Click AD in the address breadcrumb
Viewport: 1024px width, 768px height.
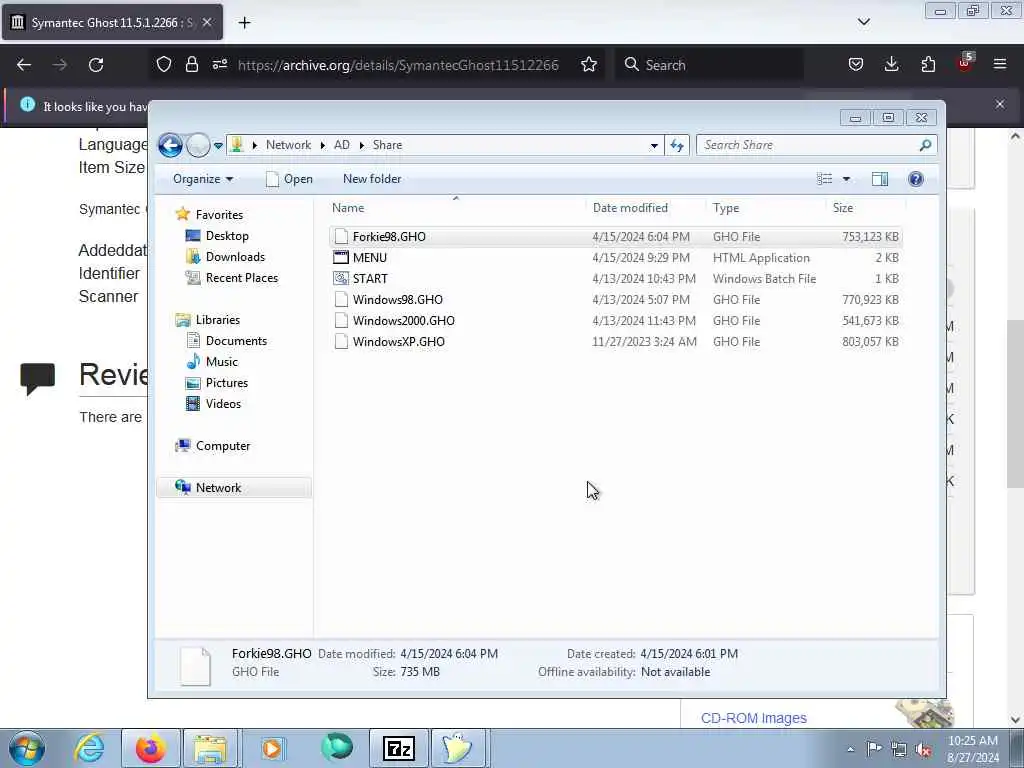(x=342, y=145)
